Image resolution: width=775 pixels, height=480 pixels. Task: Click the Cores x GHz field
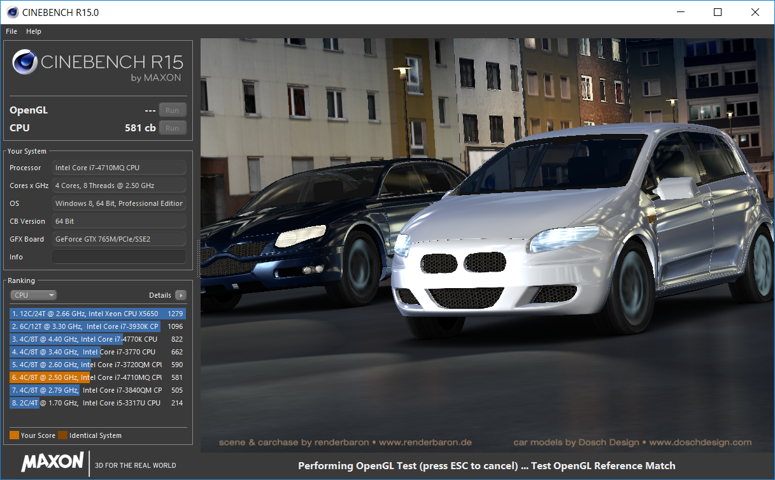tap(119, 185)
